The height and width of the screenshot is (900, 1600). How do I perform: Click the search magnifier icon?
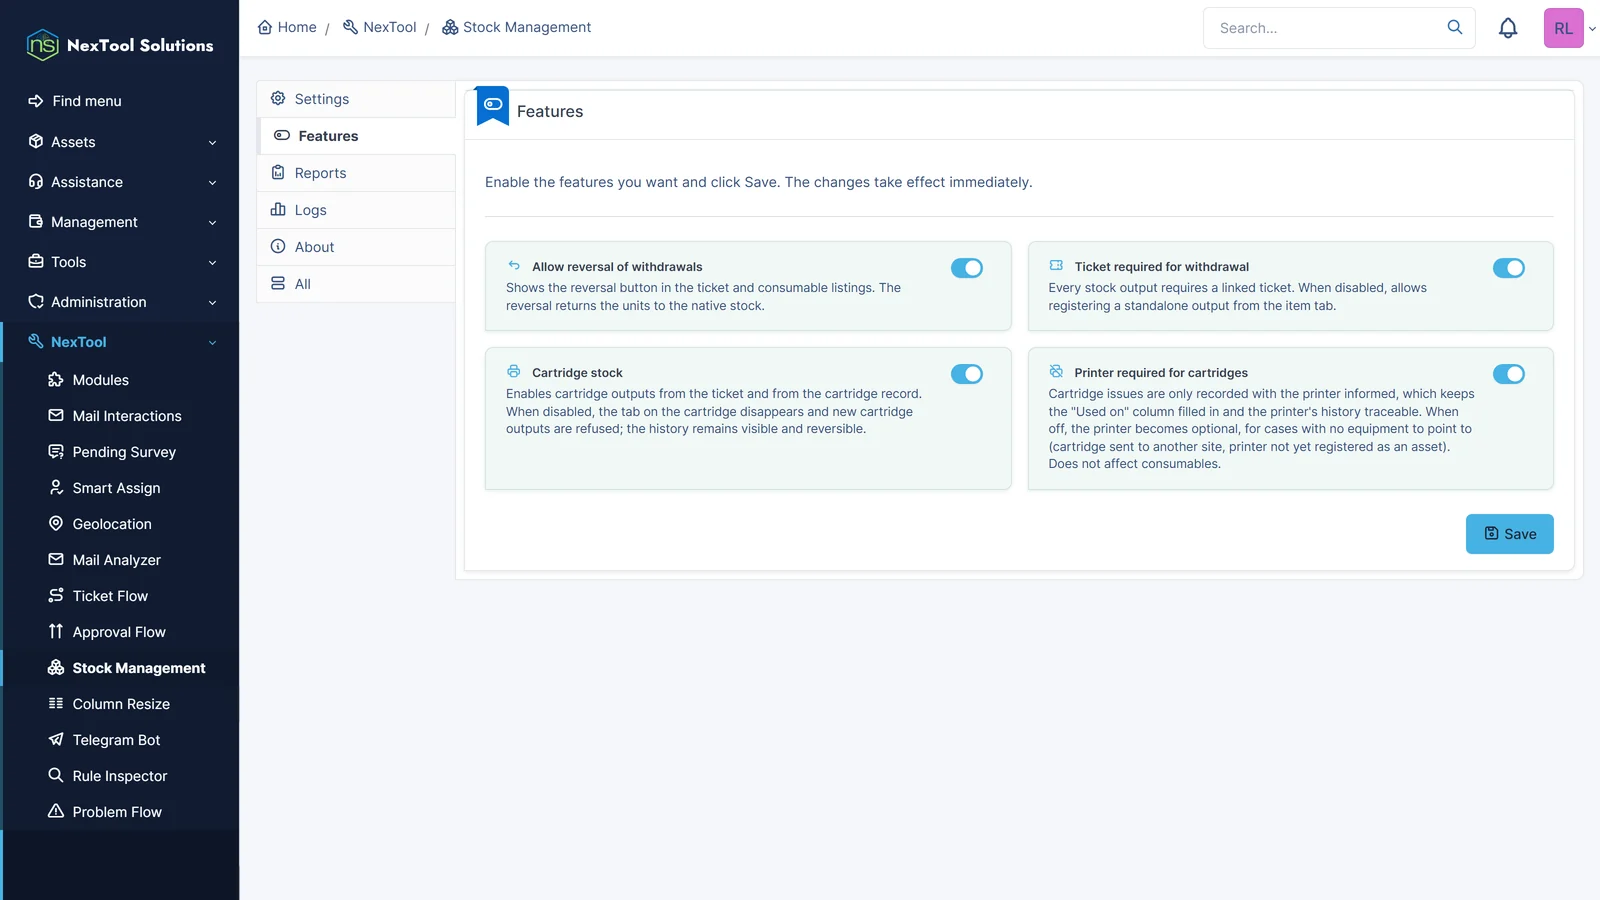tap(1455, 27)
